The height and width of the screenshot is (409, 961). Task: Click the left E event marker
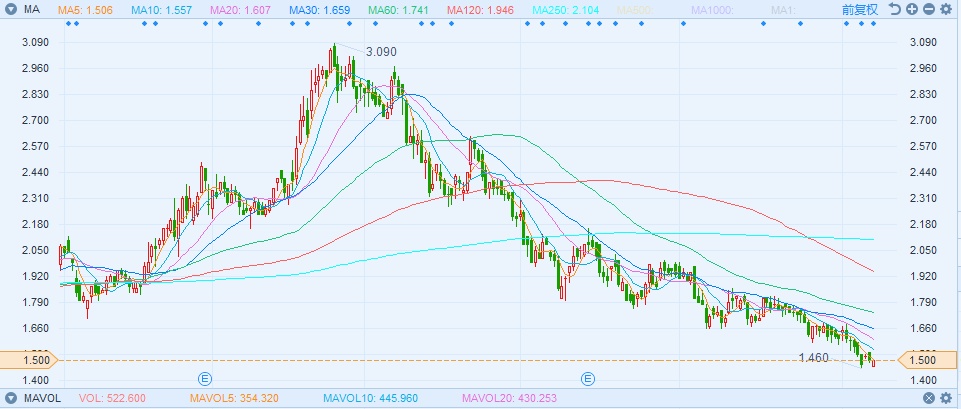tap(205, 379)
